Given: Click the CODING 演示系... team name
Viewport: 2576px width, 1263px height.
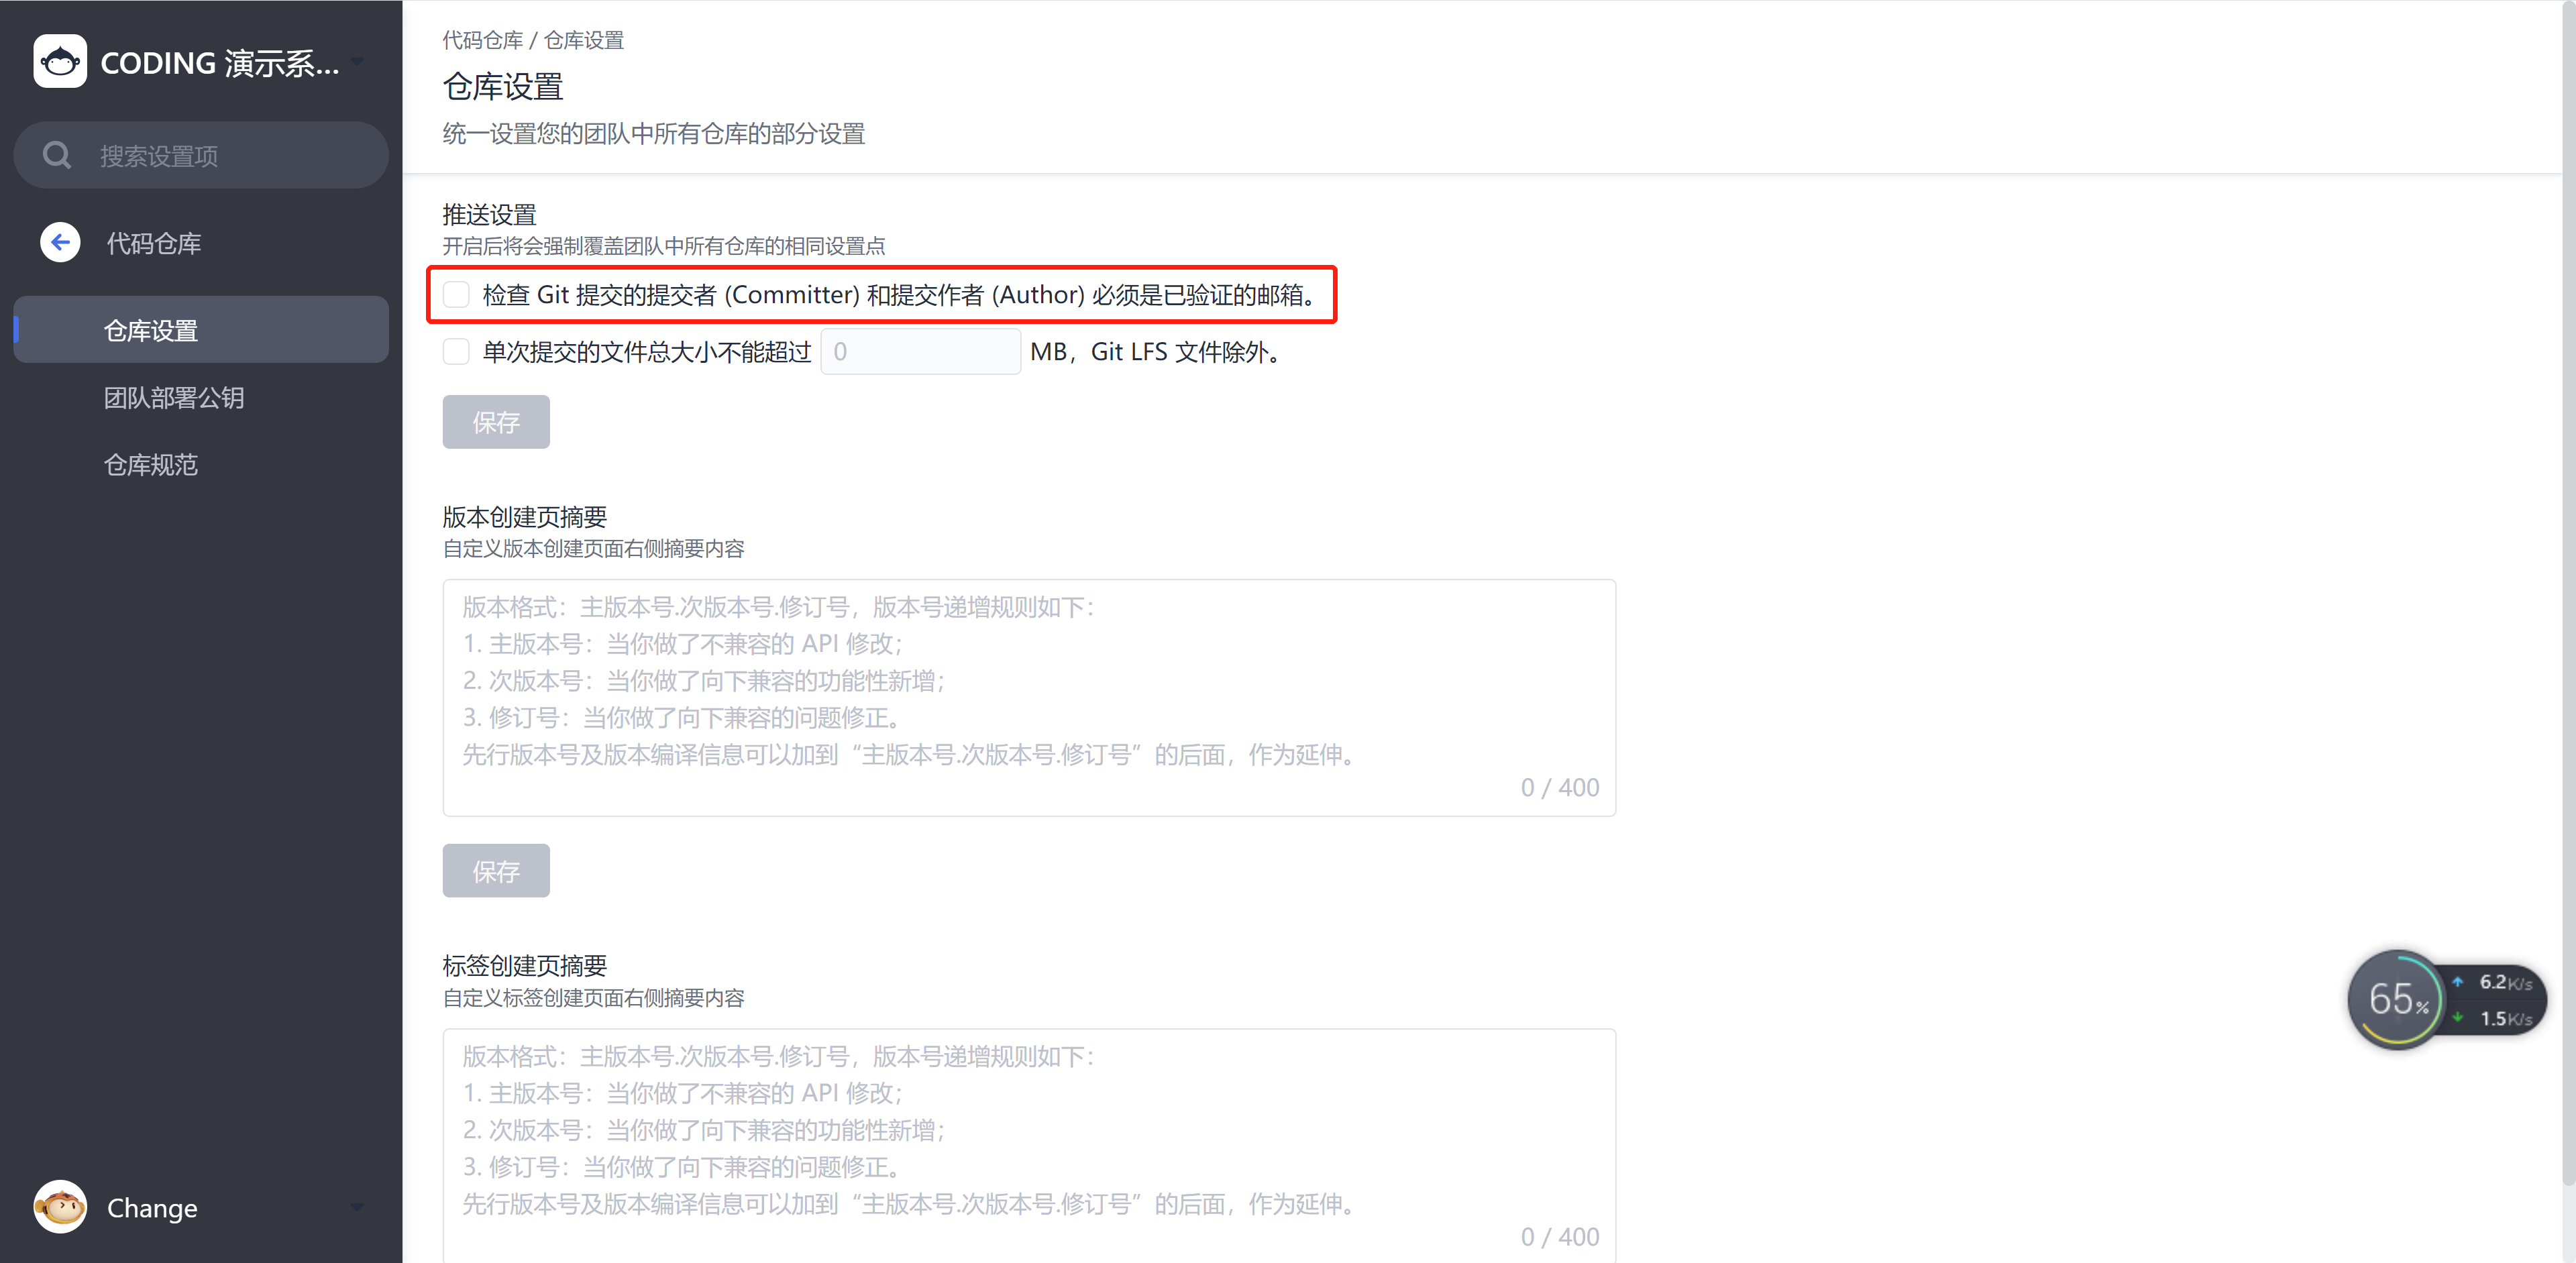Looking at the screenshot, I should point(220,63).
